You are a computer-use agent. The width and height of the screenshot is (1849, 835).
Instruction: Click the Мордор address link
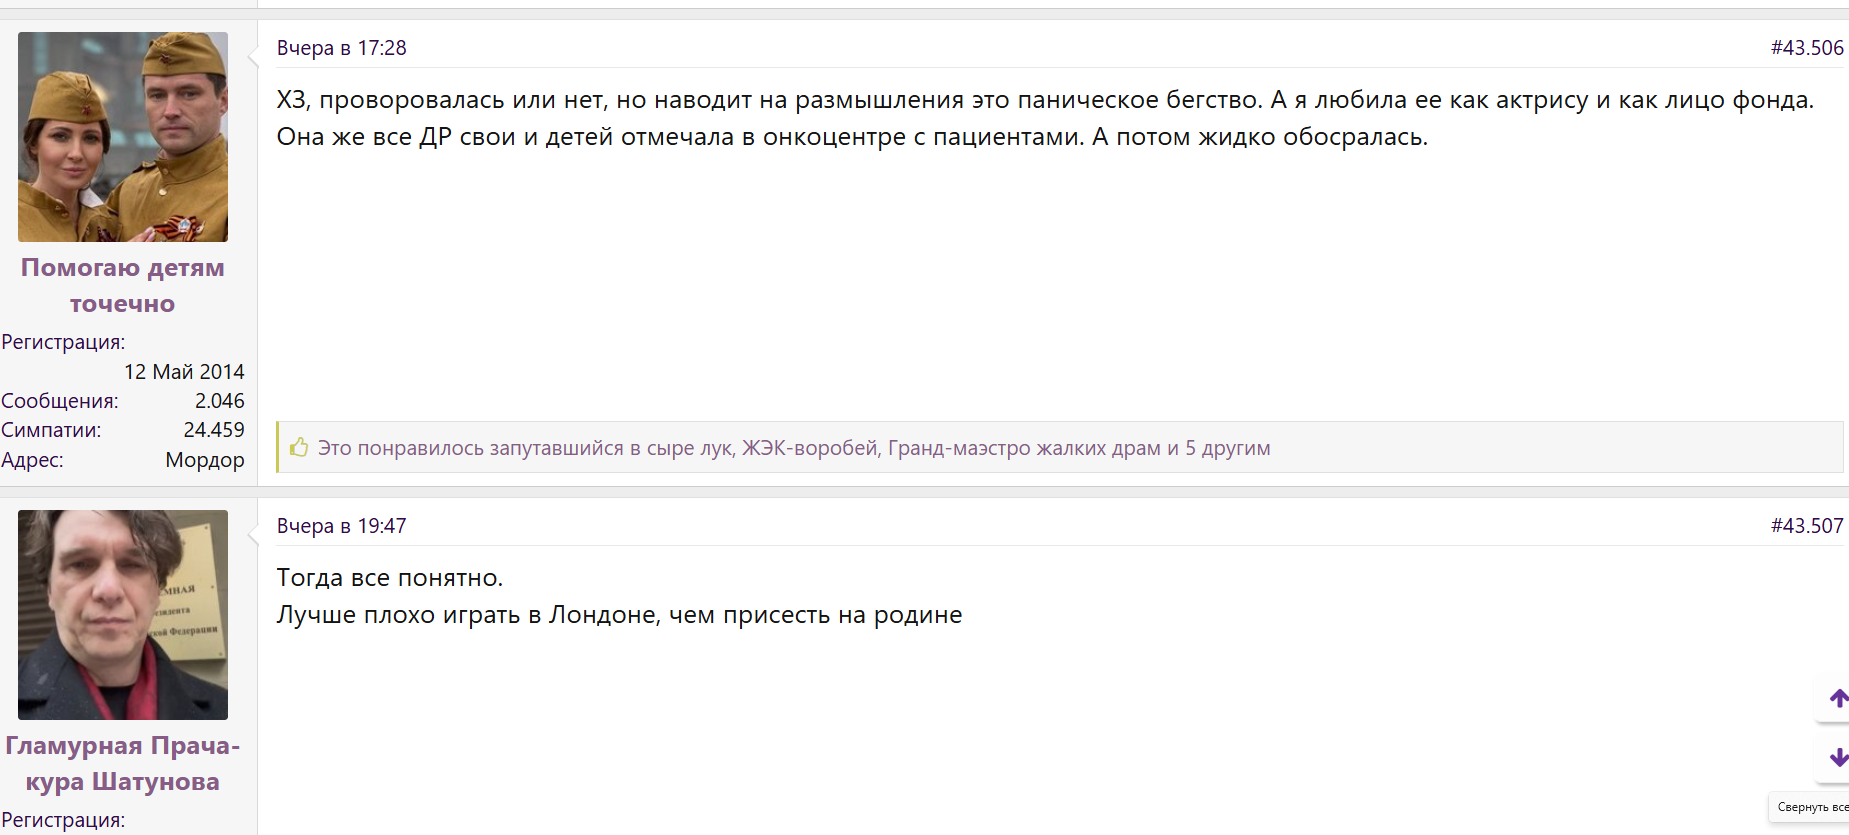click(205, 460)
